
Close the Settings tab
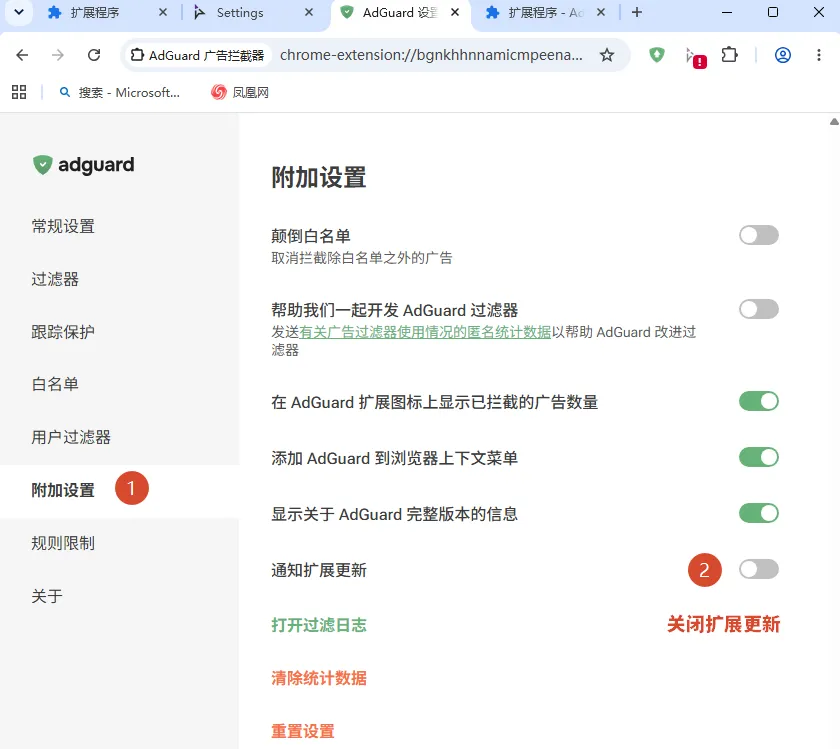click(309, 12)
